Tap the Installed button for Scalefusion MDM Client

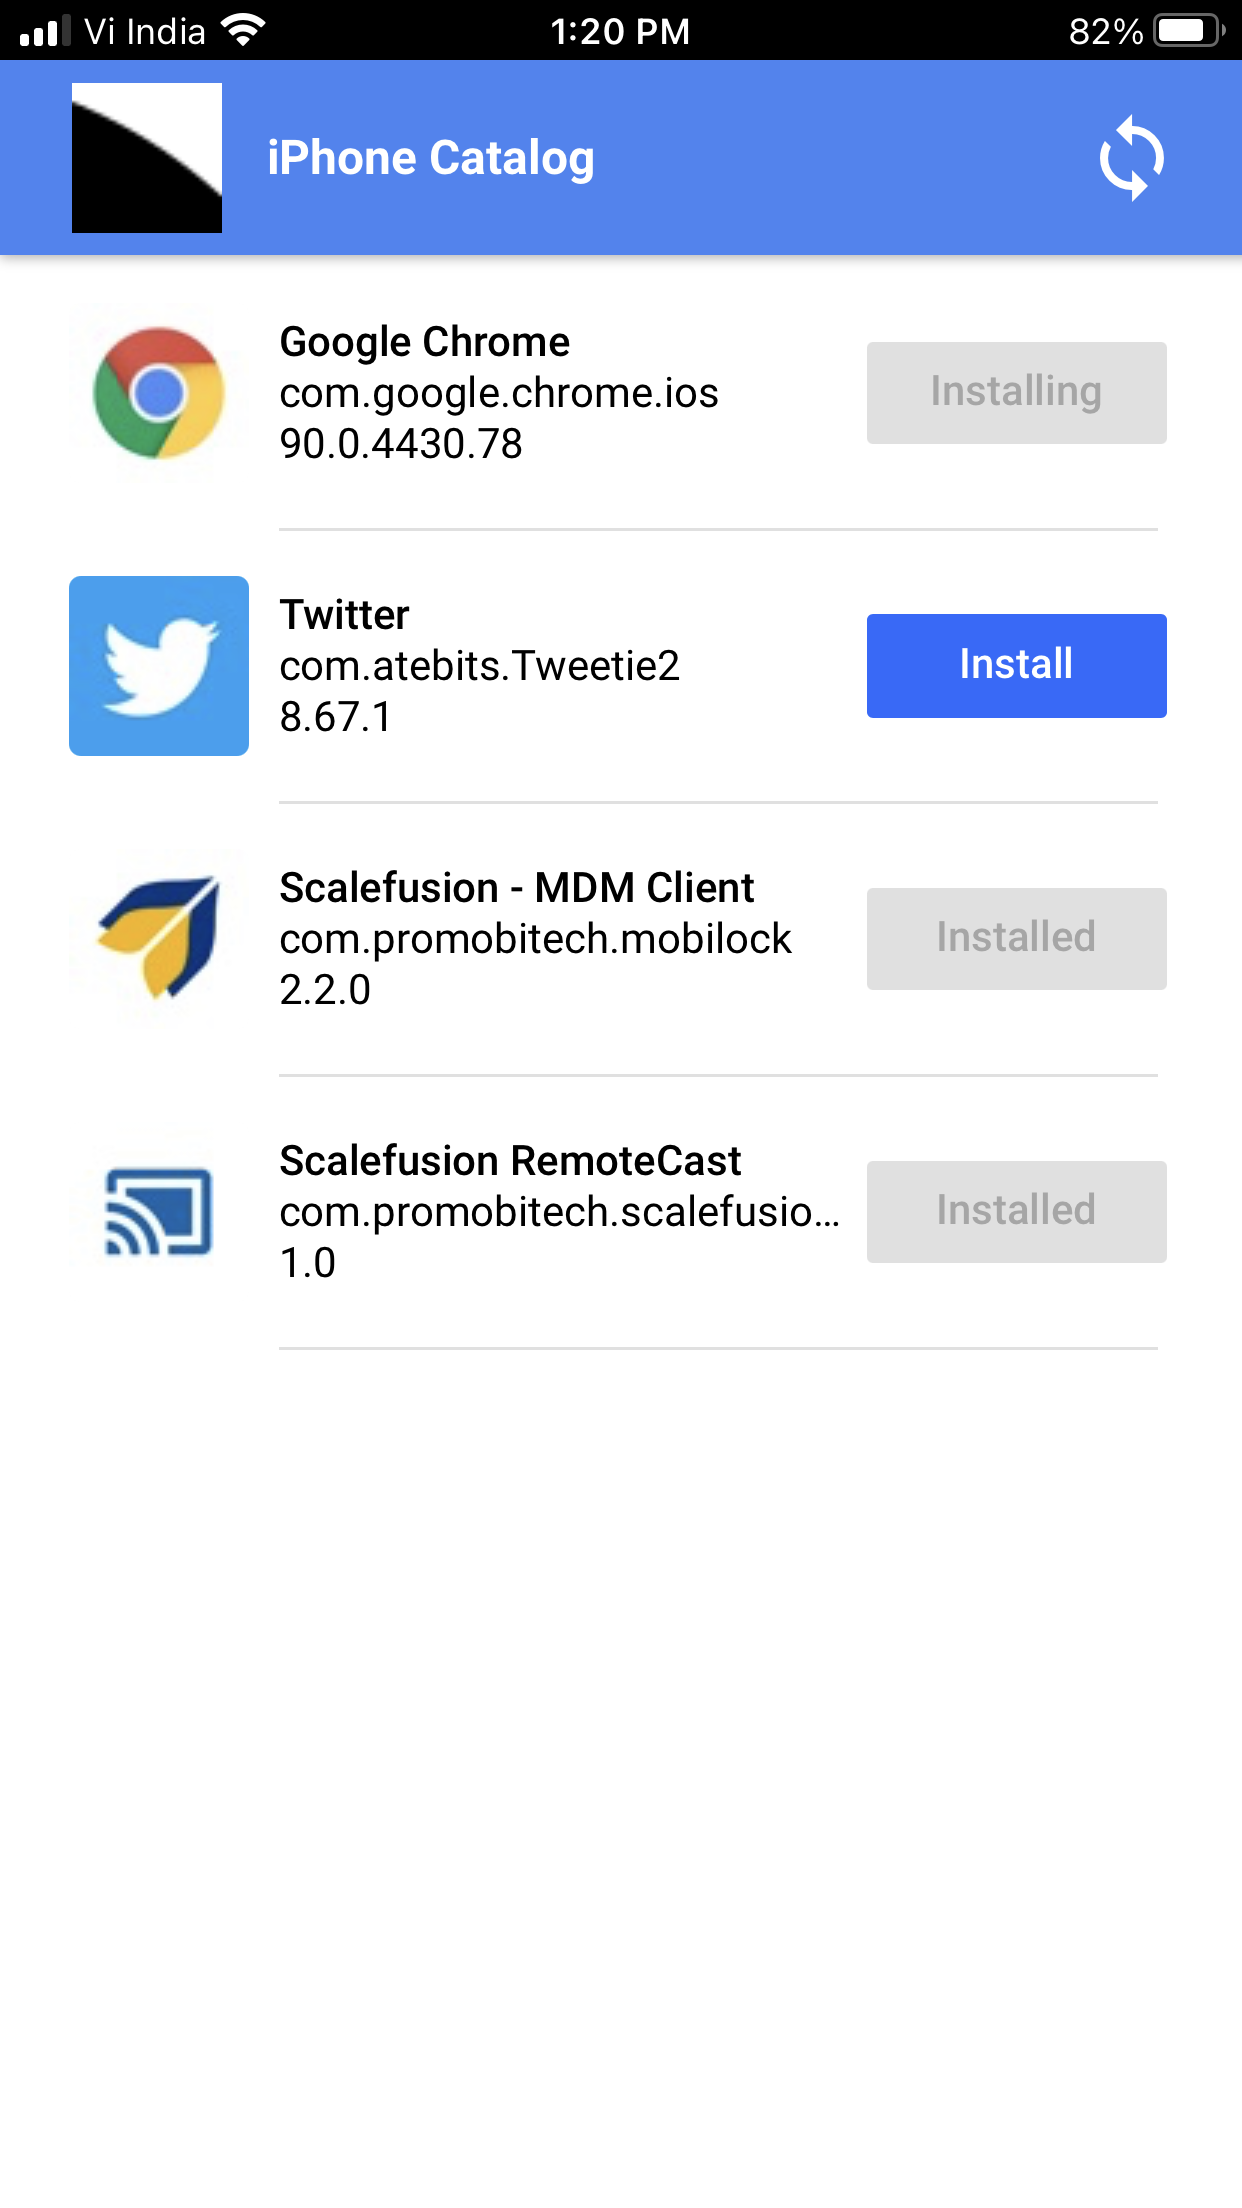point(1016,939)
